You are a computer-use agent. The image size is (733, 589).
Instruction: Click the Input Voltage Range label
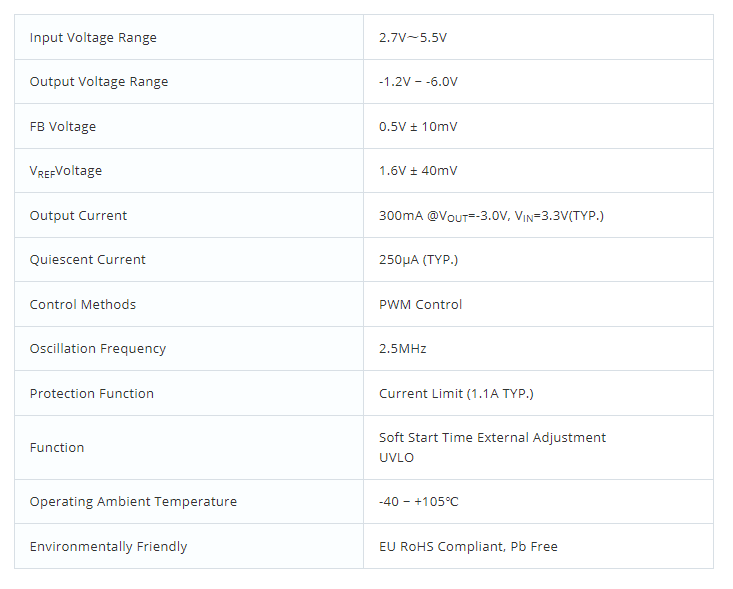pyautogui.click(x=93, y=37)
